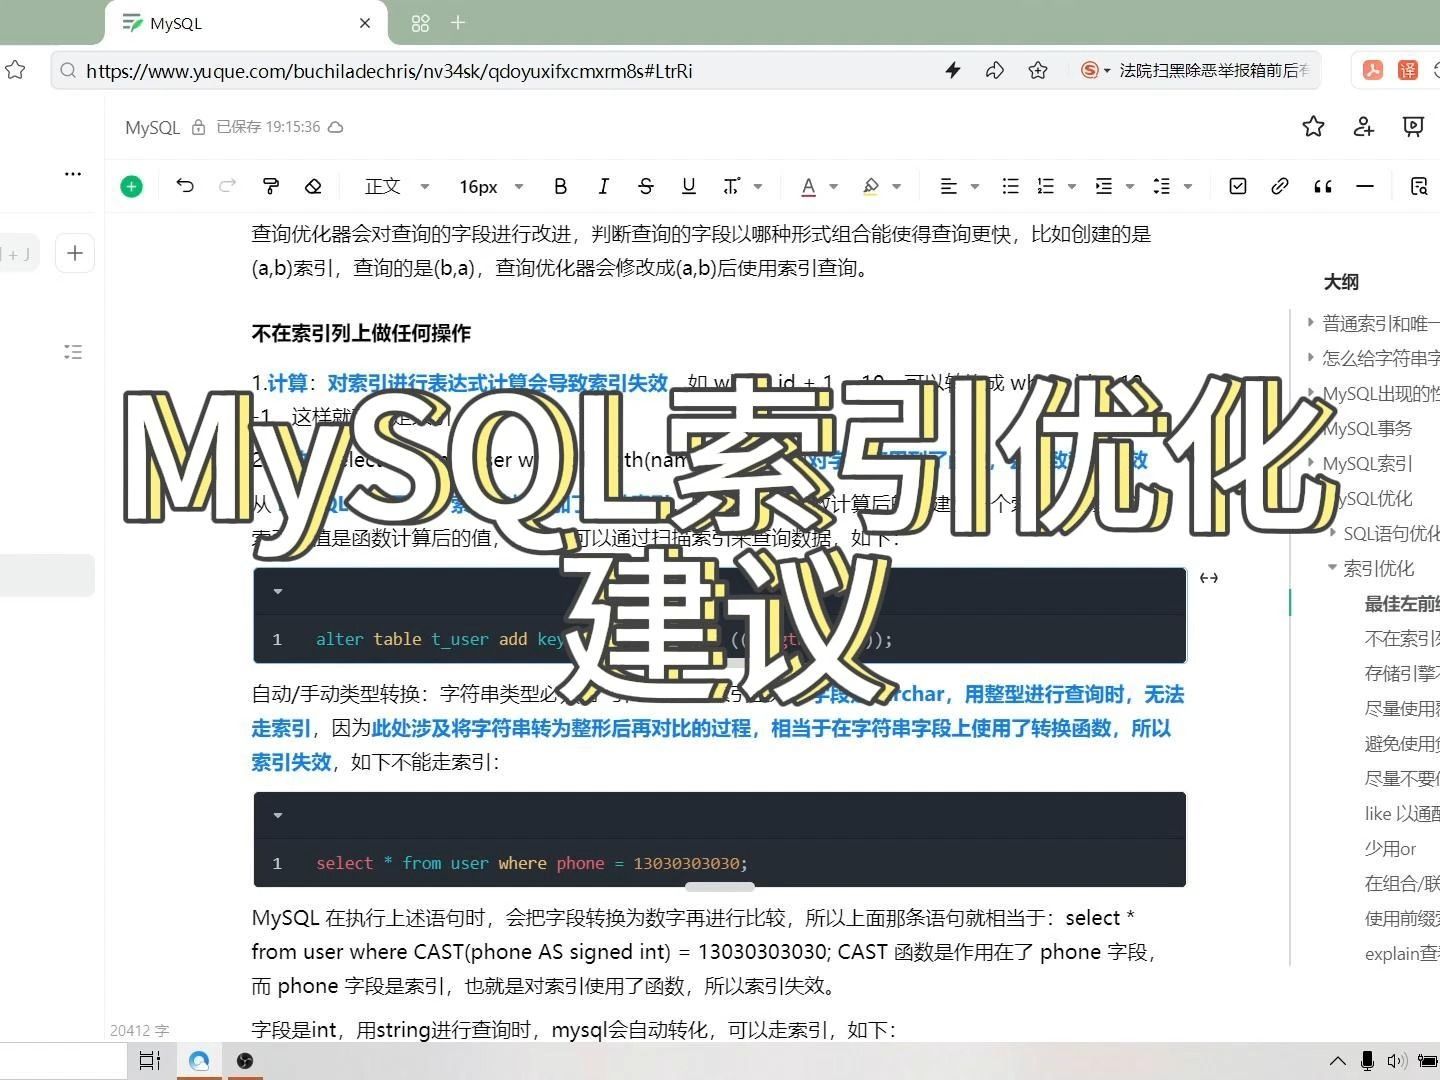This screenshot has width=1440, height=1080.
Task: Click the left sidebar add plus button
Action: coord(75,253)
